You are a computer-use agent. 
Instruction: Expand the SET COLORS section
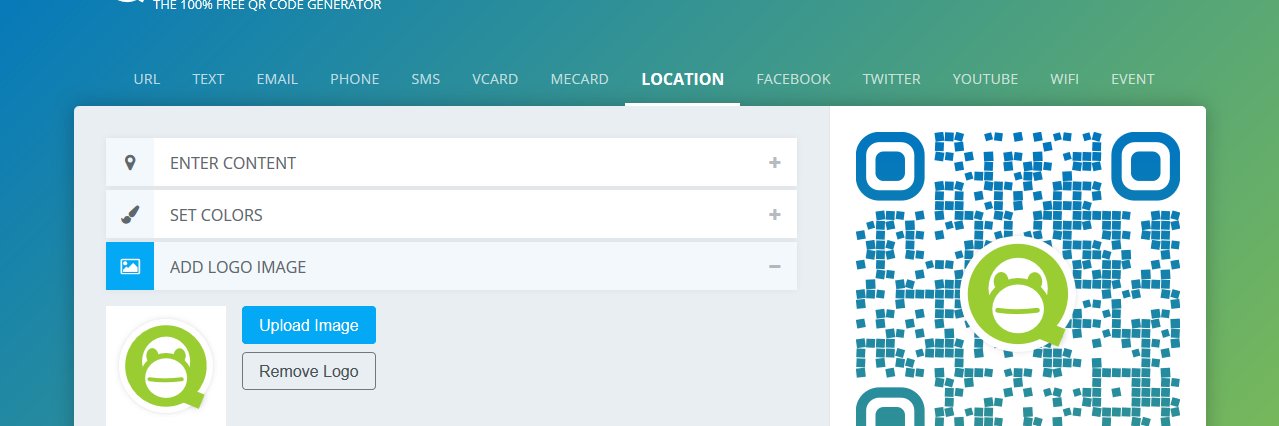pyautogui.click(x=451, y=214)
